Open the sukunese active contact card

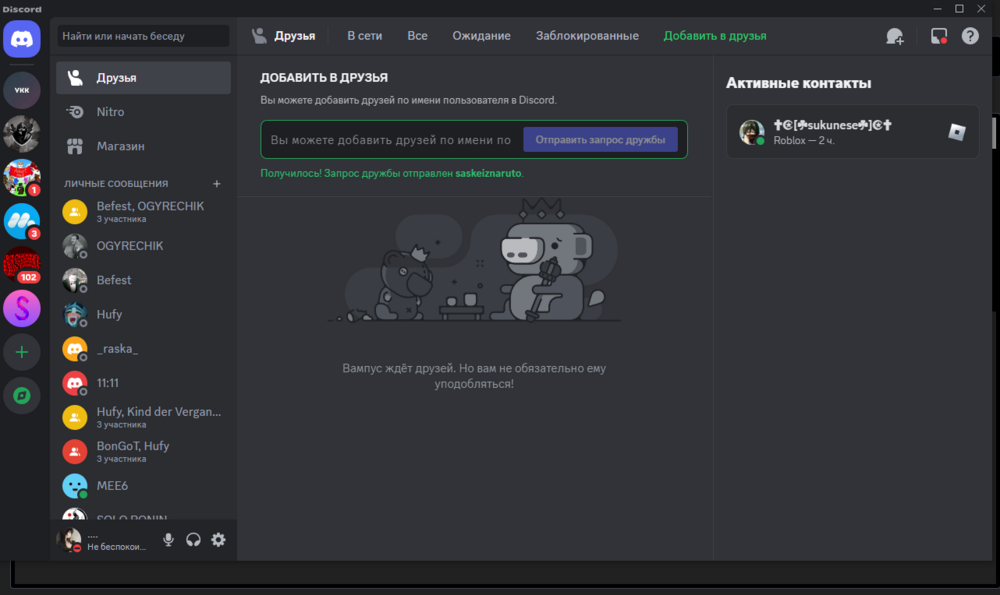[852, 132]
